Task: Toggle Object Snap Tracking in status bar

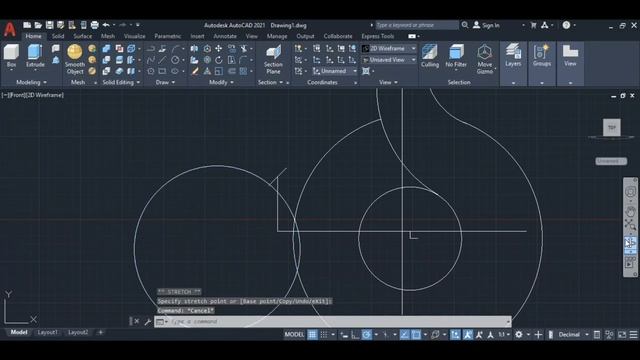Action: (404, 335)
